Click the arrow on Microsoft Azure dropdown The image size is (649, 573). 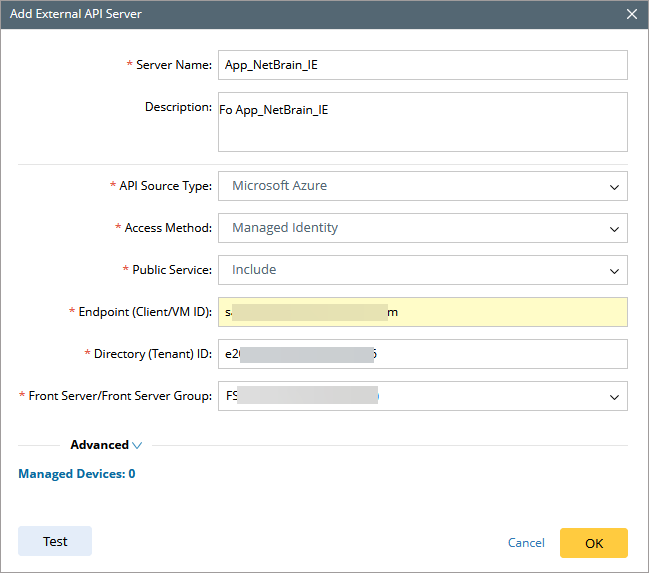(613, 186)
